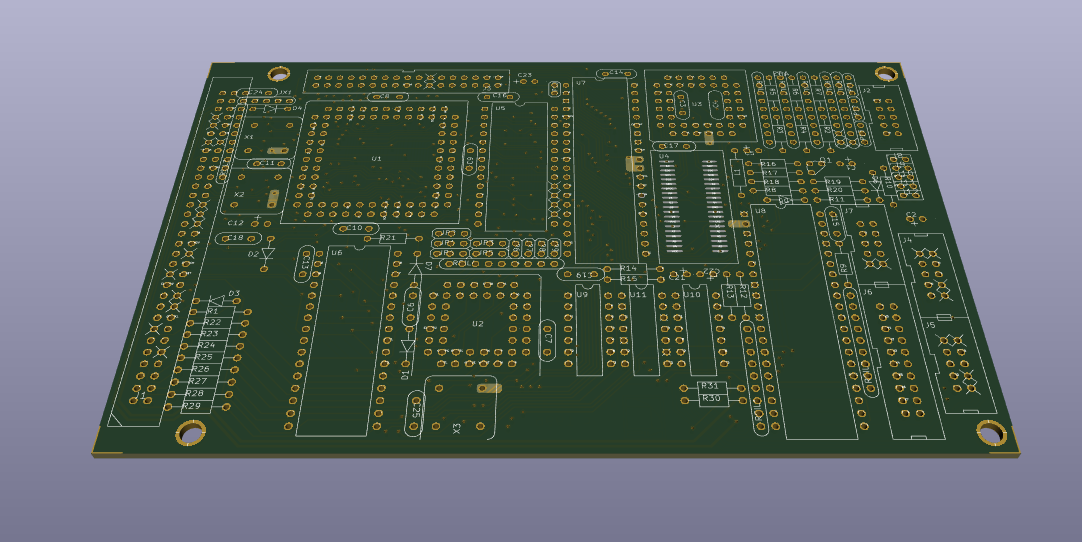Select the U4 footprint label

pyautogui.click(x=663, y=157)
